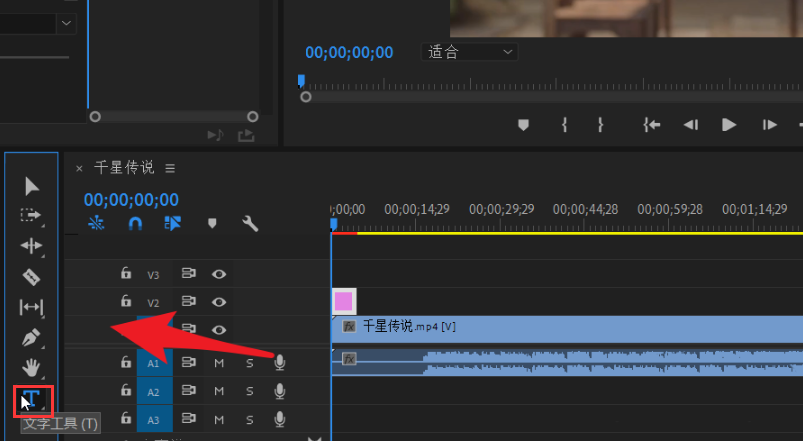
Task: Open timeline display settings wrench
Action: tap(250, 223)
